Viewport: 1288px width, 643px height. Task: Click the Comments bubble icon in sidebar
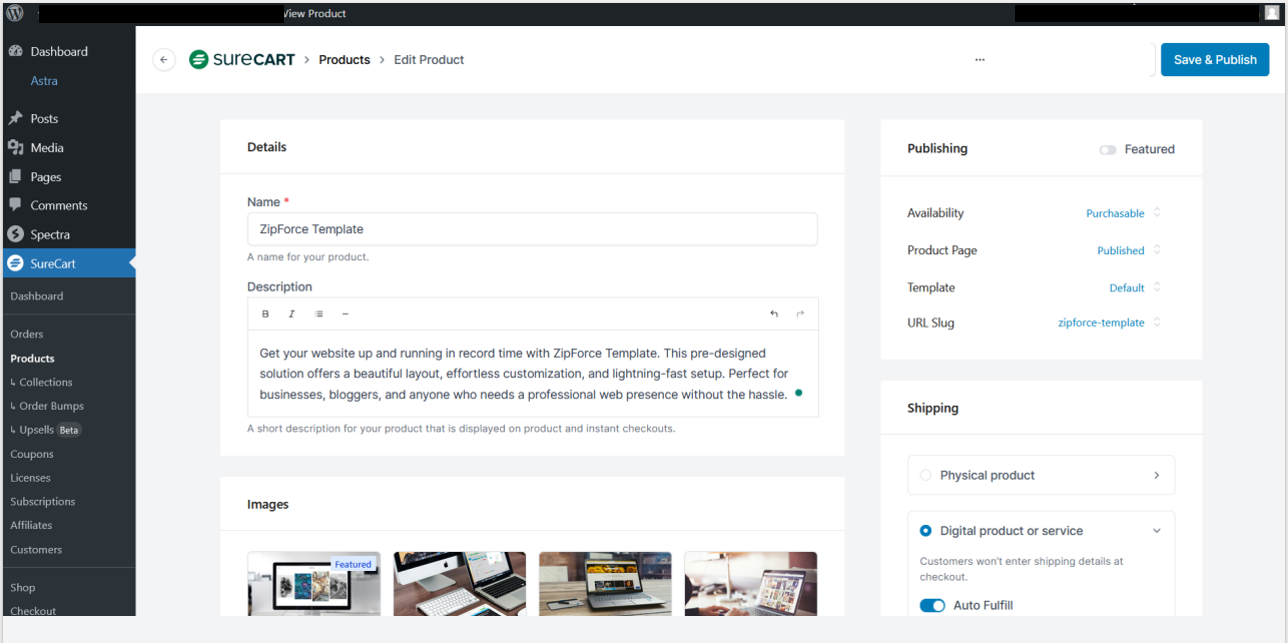[15, 205]
